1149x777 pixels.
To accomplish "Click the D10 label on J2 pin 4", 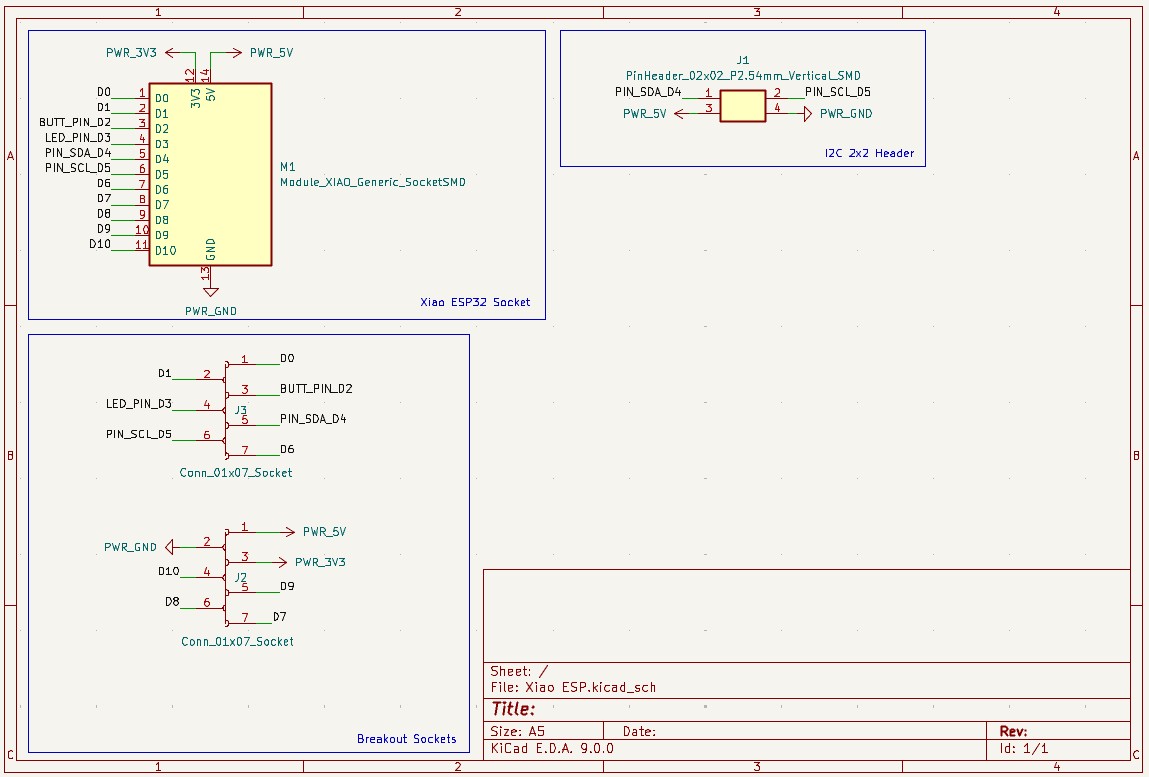I will point(169,571).
